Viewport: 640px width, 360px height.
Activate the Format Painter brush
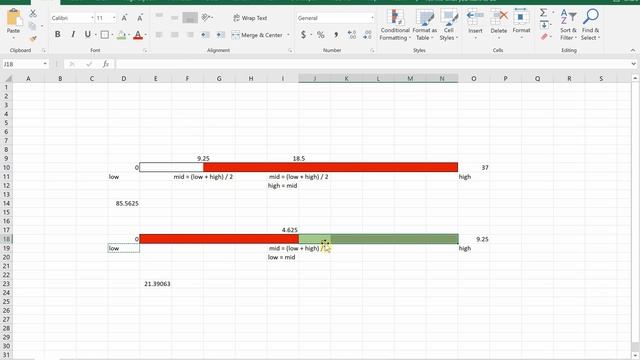click(33, 38)
